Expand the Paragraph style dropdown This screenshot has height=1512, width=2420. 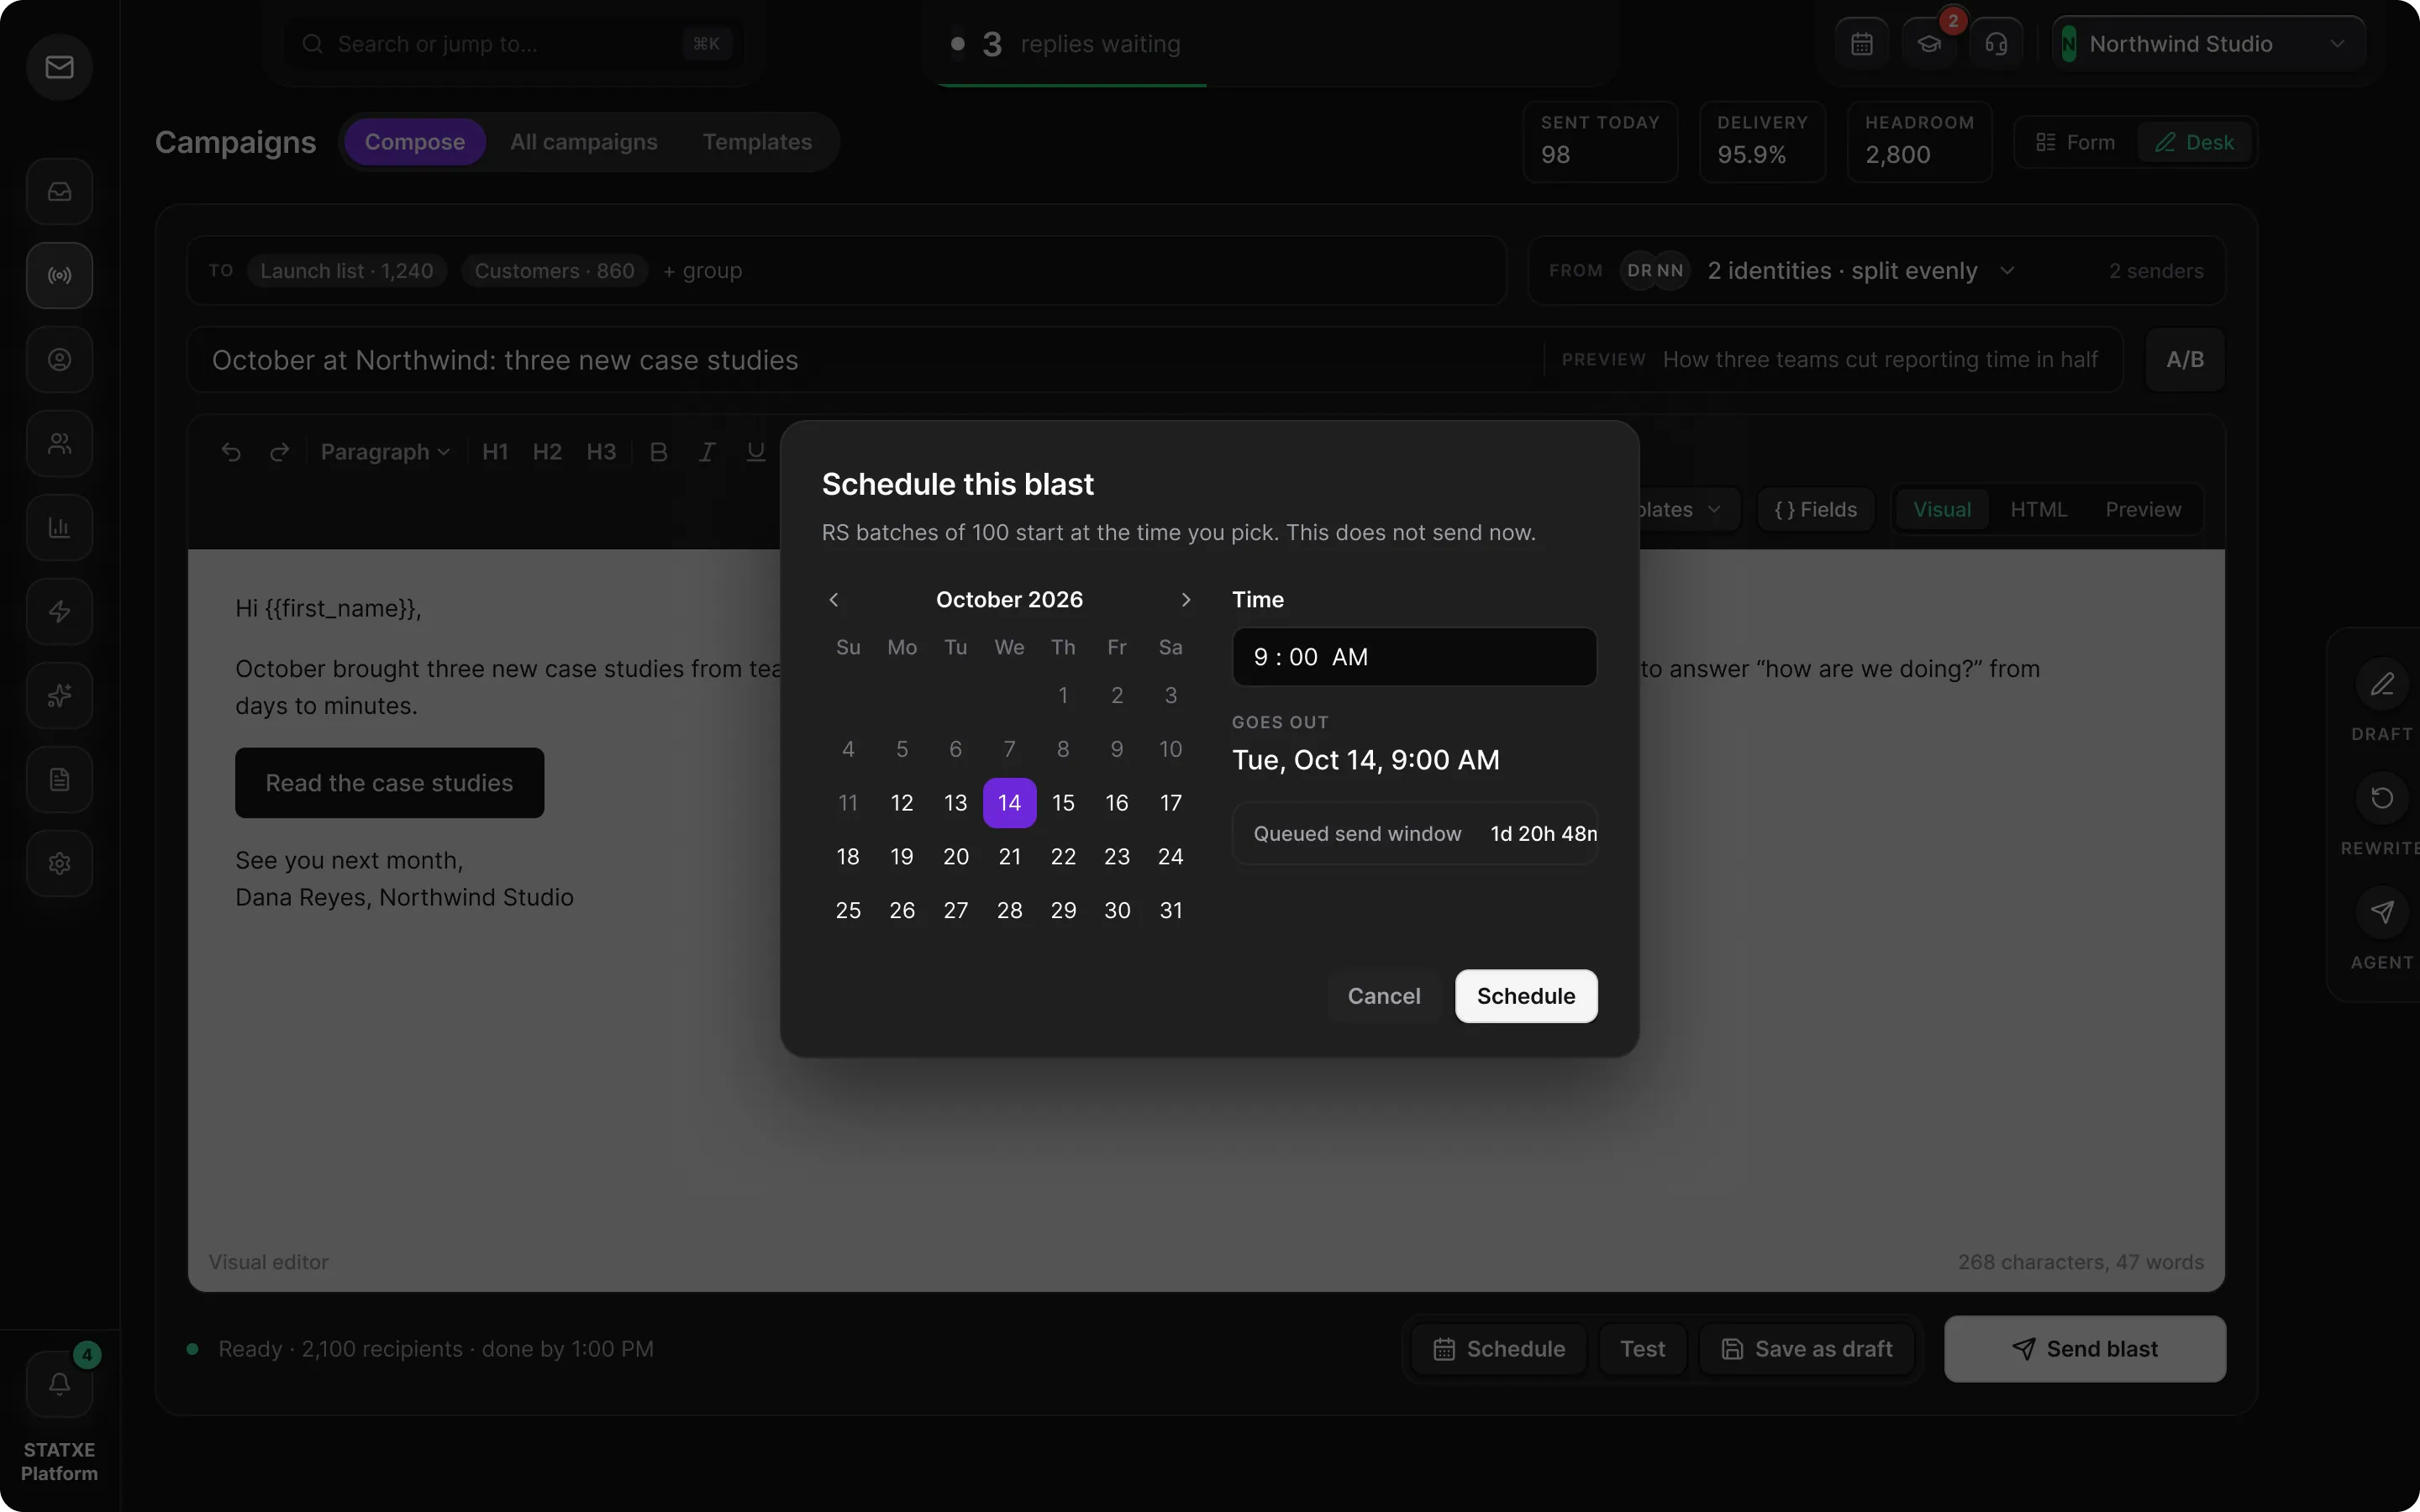385,452
